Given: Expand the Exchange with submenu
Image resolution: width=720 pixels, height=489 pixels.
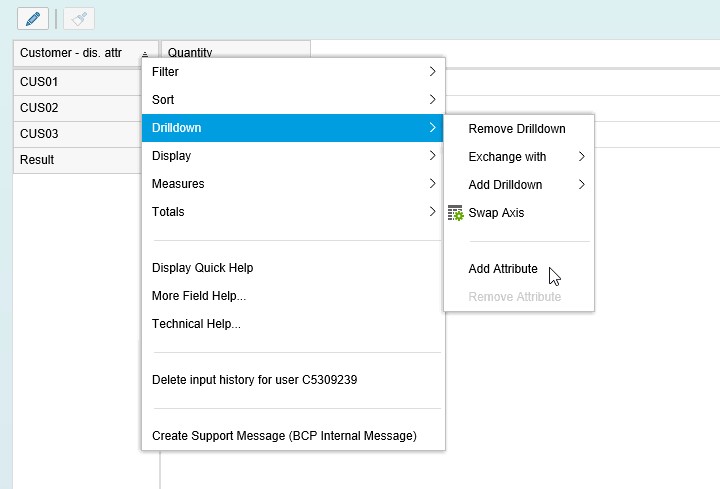Looking at the screenshot, I should (519, 157).
